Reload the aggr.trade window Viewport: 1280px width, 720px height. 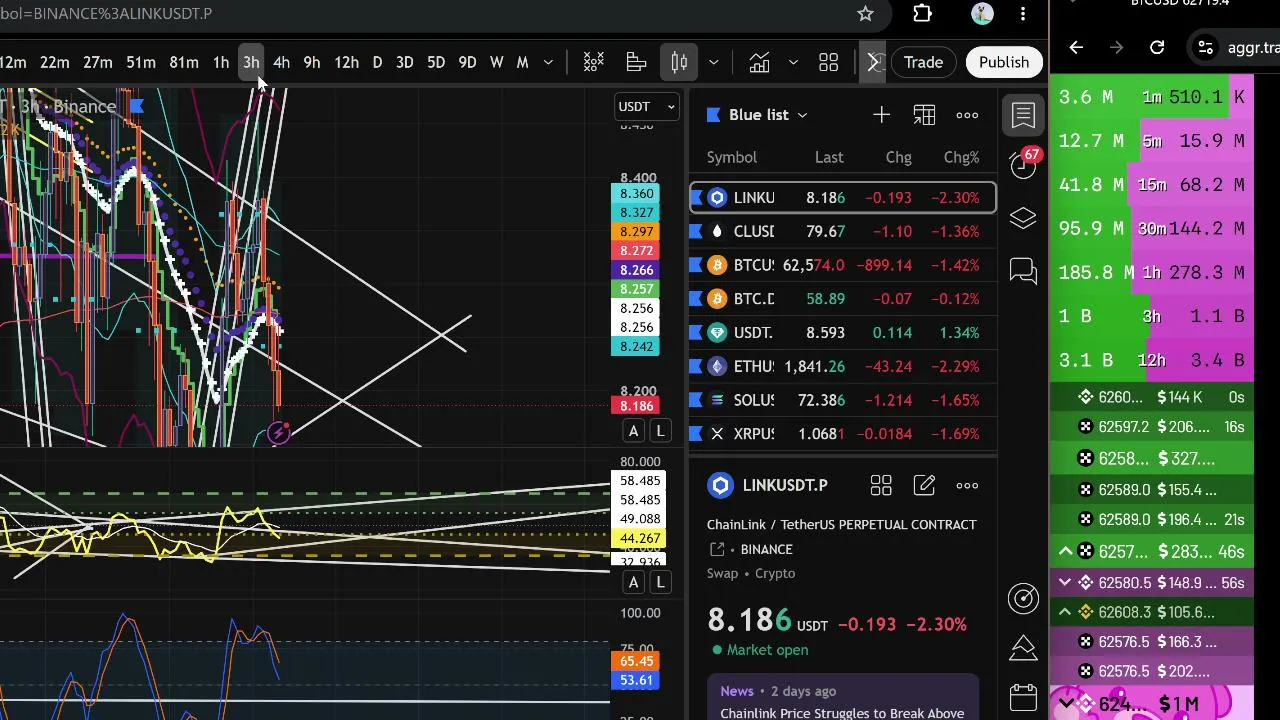pyautogui.click(x=1157, y=47)
